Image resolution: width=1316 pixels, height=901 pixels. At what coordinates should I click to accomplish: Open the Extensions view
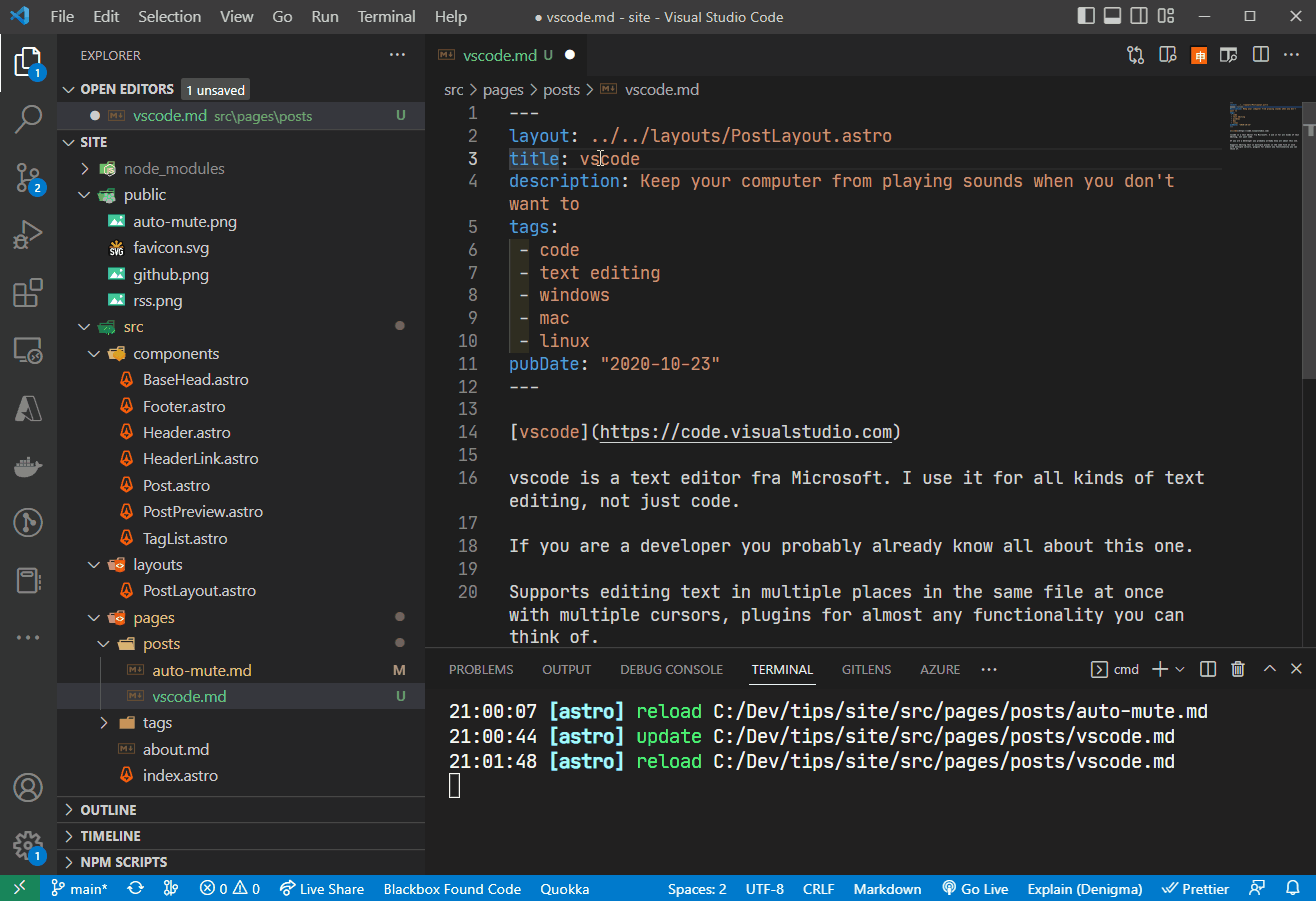(x=28, y=293)
